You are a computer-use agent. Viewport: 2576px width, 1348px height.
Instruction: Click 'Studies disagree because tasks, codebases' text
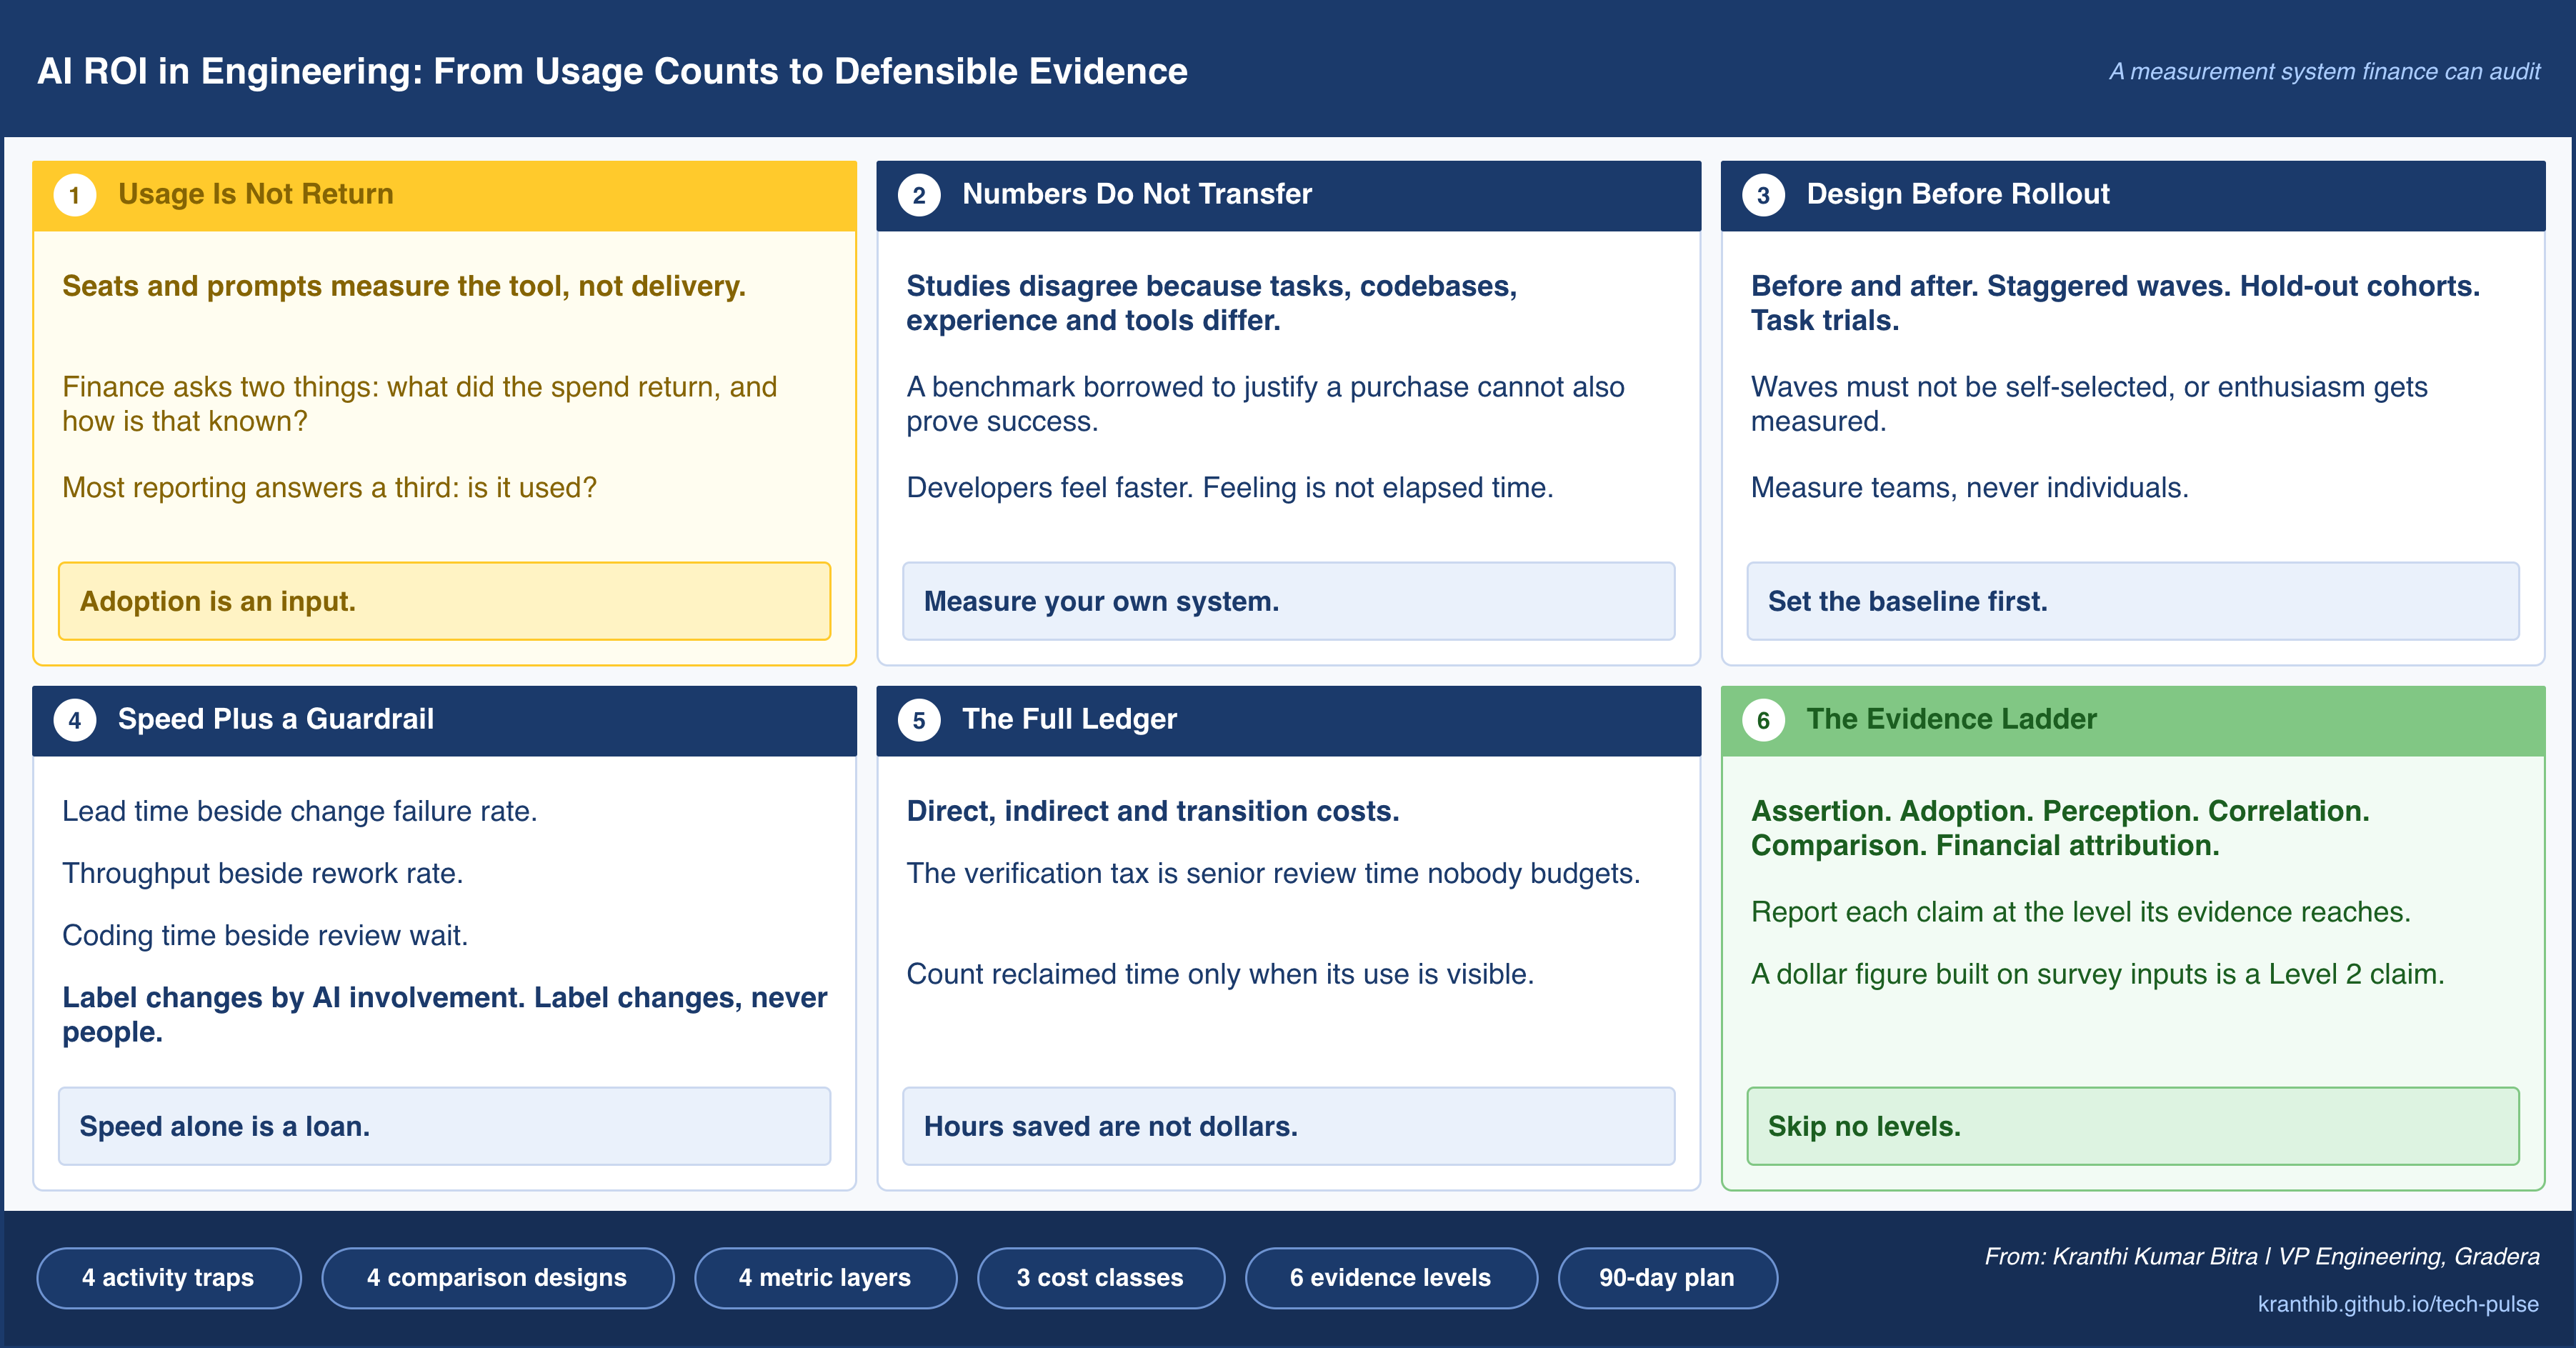point(1211,303)
